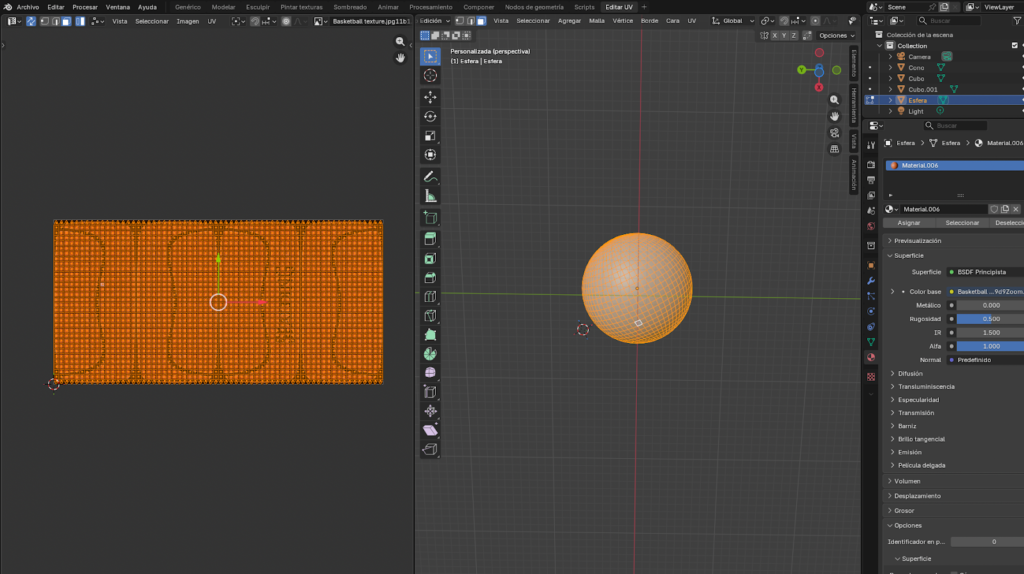Pick the Measure tool in viewport toolbar

tap(430, 196)
